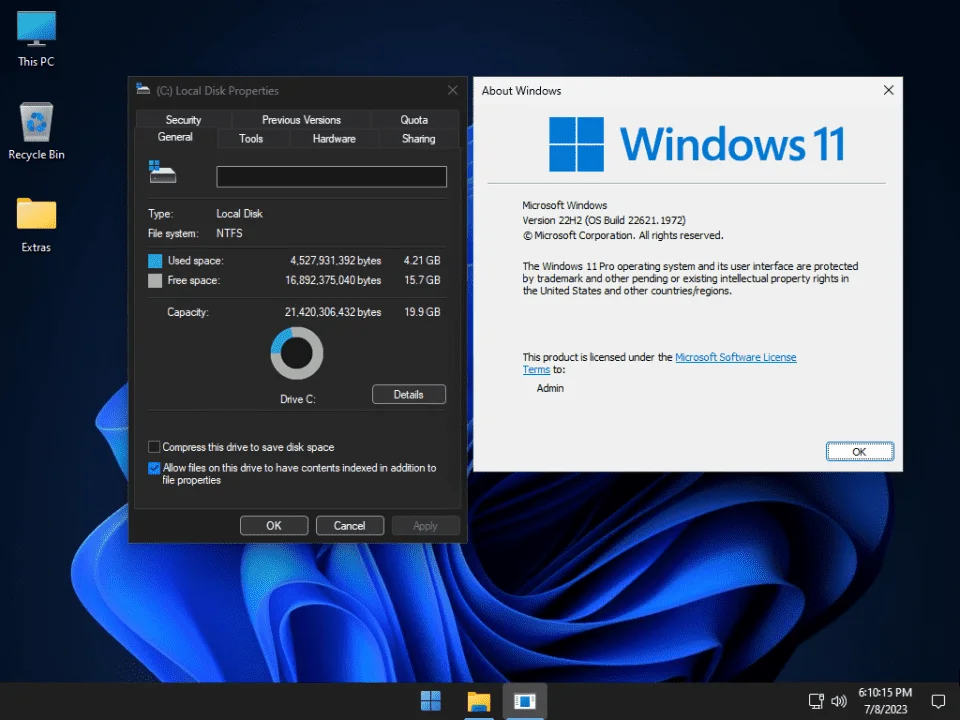Uncheck Allow files to have contents indexed

(x=154, y=468)
